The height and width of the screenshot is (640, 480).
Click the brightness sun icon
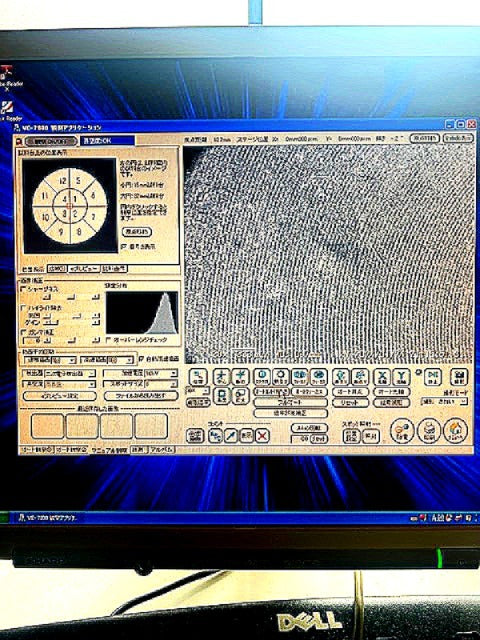281,378
